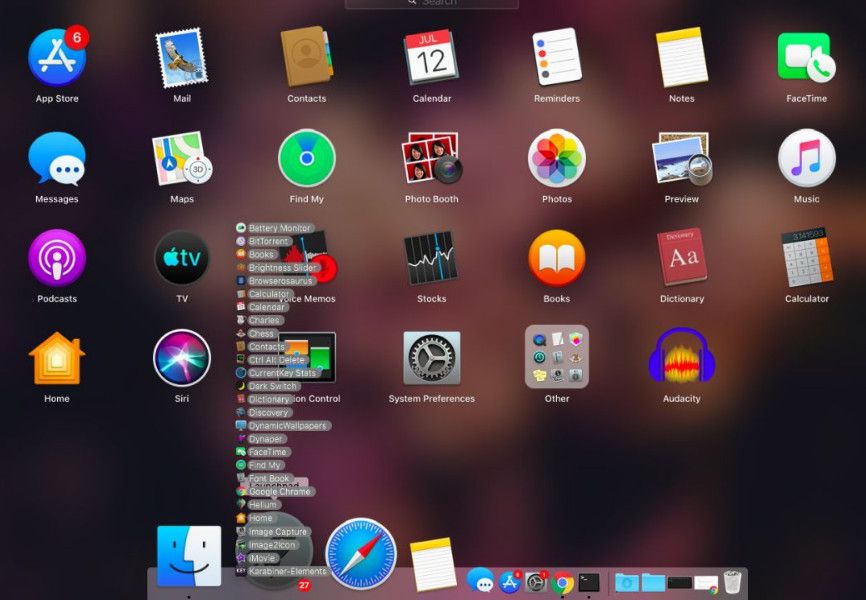Open Finder from the Dock
Image resolution: width=866 pixels, height=600 pixels.
tap(189, 556)
